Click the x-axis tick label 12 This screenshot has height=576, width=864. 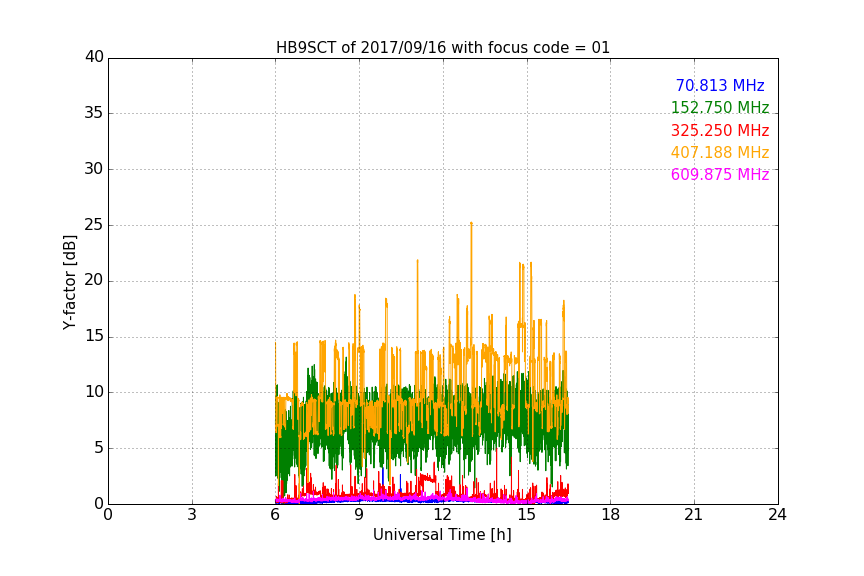[x=442, y=515]
